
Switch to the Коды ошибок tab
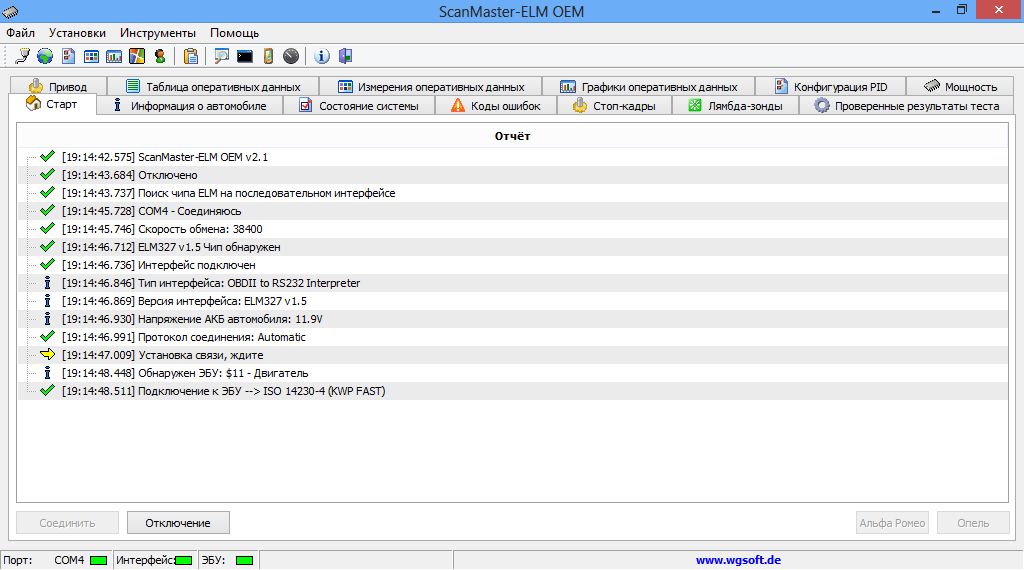pyautogui.click(x=494, y=106)
